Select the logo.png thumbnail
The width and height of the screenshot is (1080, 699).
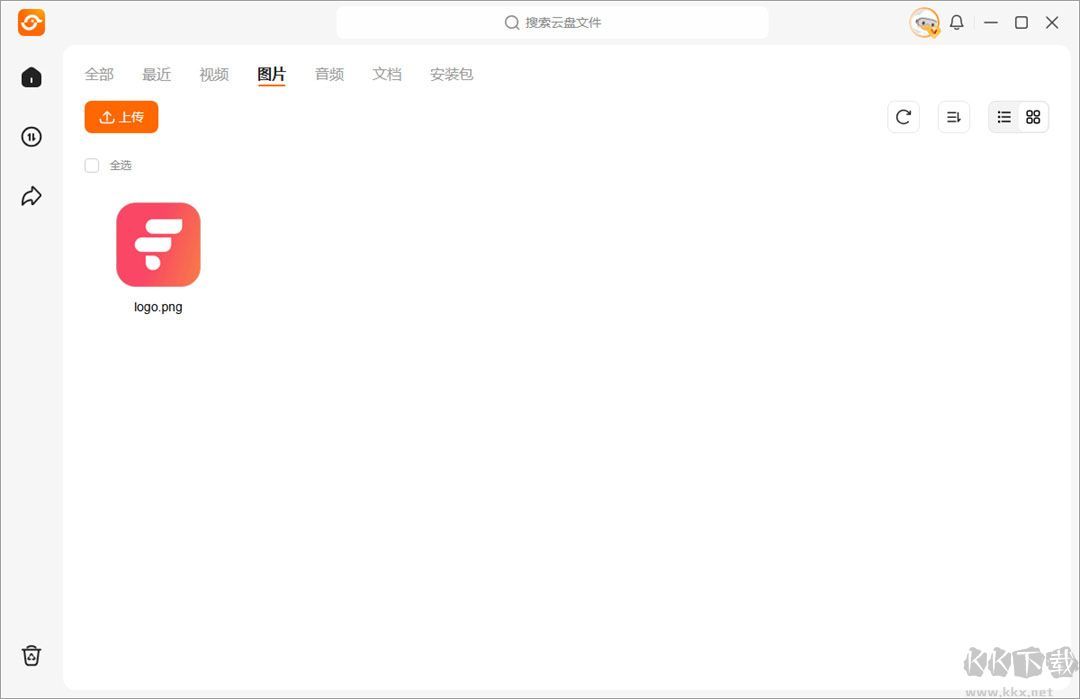pyautogui.click(x=158, y=244)
